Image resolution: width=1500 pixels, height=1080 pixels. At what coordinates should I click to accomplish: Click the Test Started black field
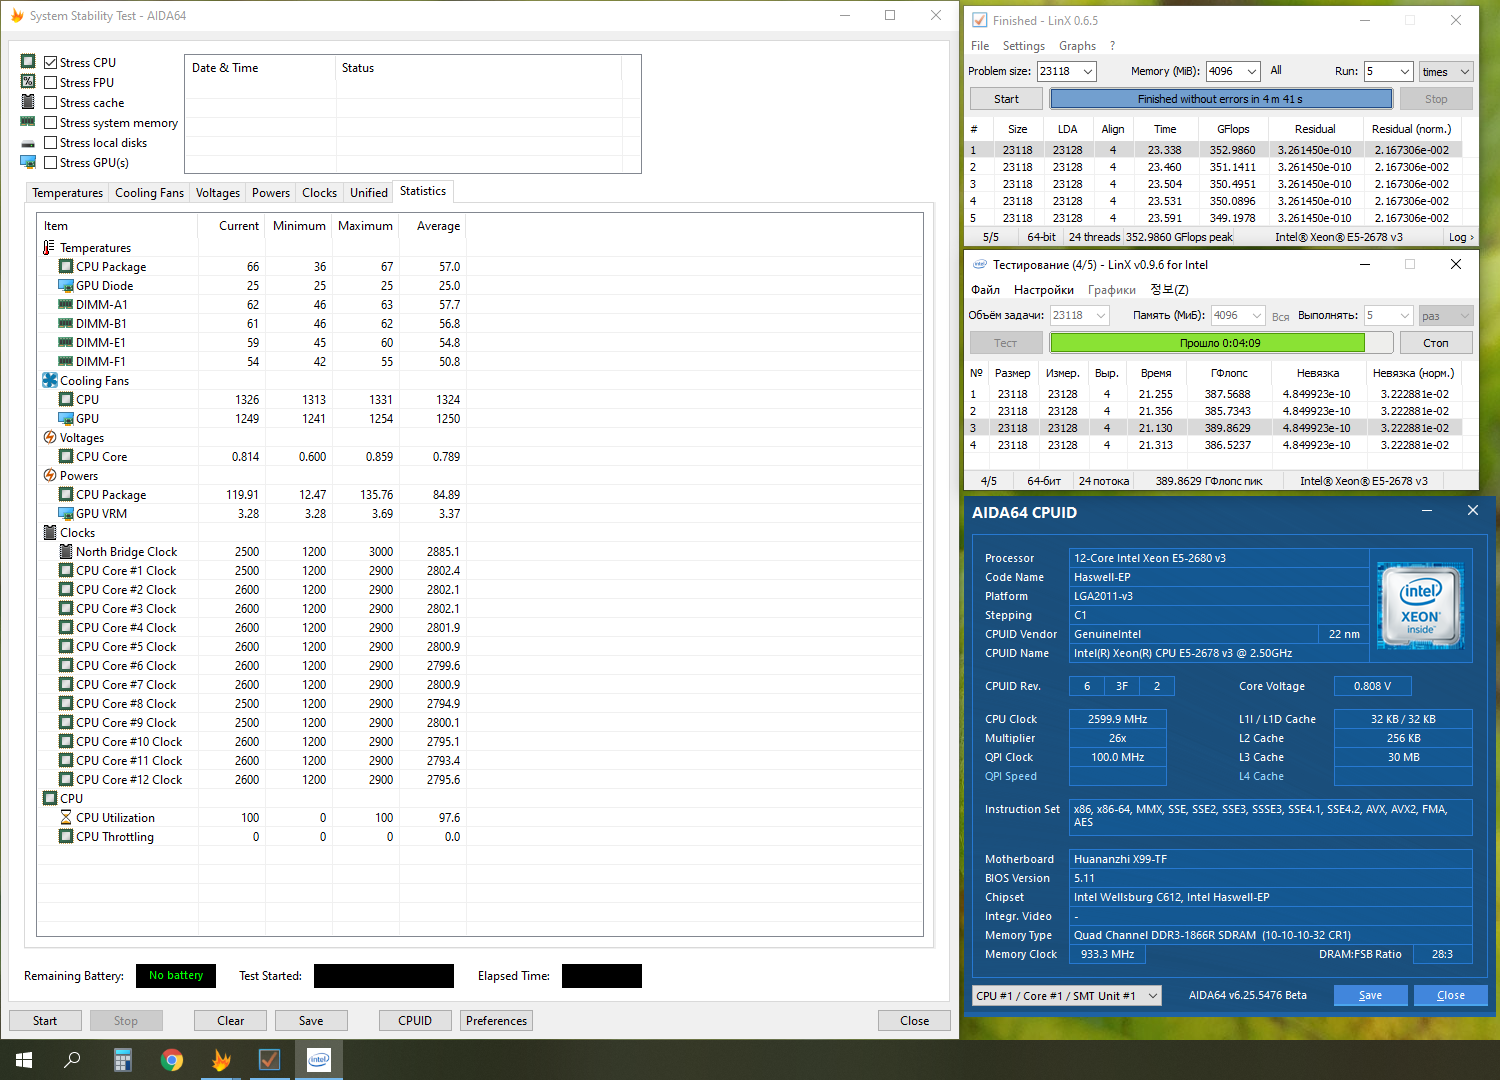pyautogui.click(x=384, y=976)
